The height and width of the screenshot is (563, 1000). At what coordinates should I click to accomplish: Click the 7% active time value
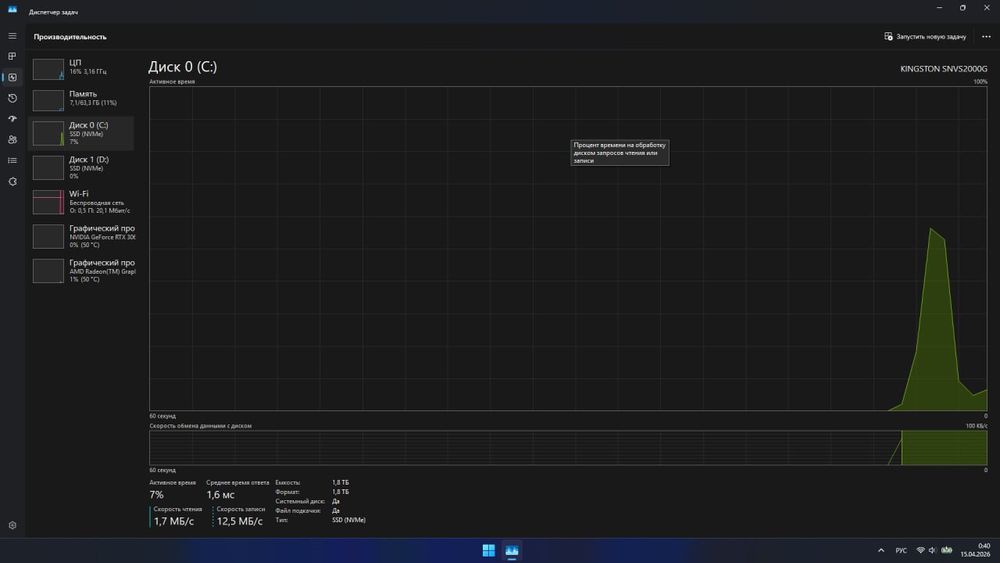click(x=156, y=495)
